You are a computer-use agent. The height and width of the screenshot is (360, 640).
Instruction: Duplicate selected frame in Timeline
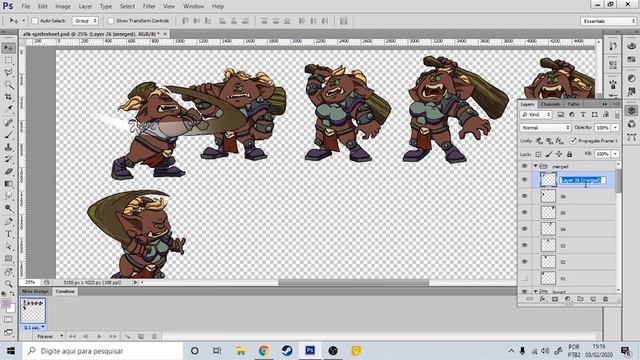140,336
